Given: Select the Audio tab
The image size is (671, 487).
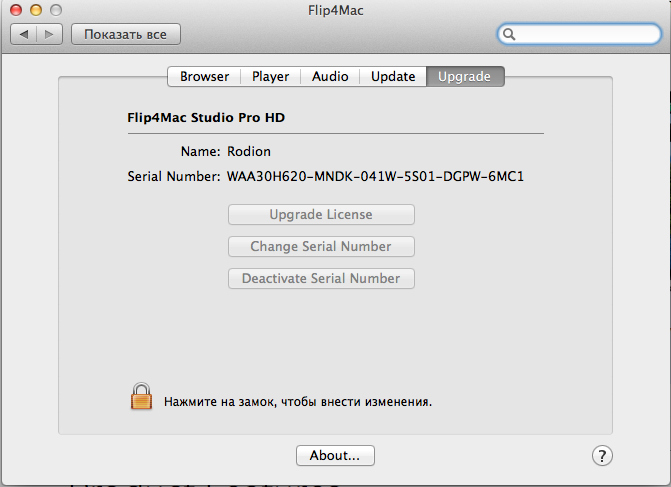Looking at the screenshot, I should 330,76.
